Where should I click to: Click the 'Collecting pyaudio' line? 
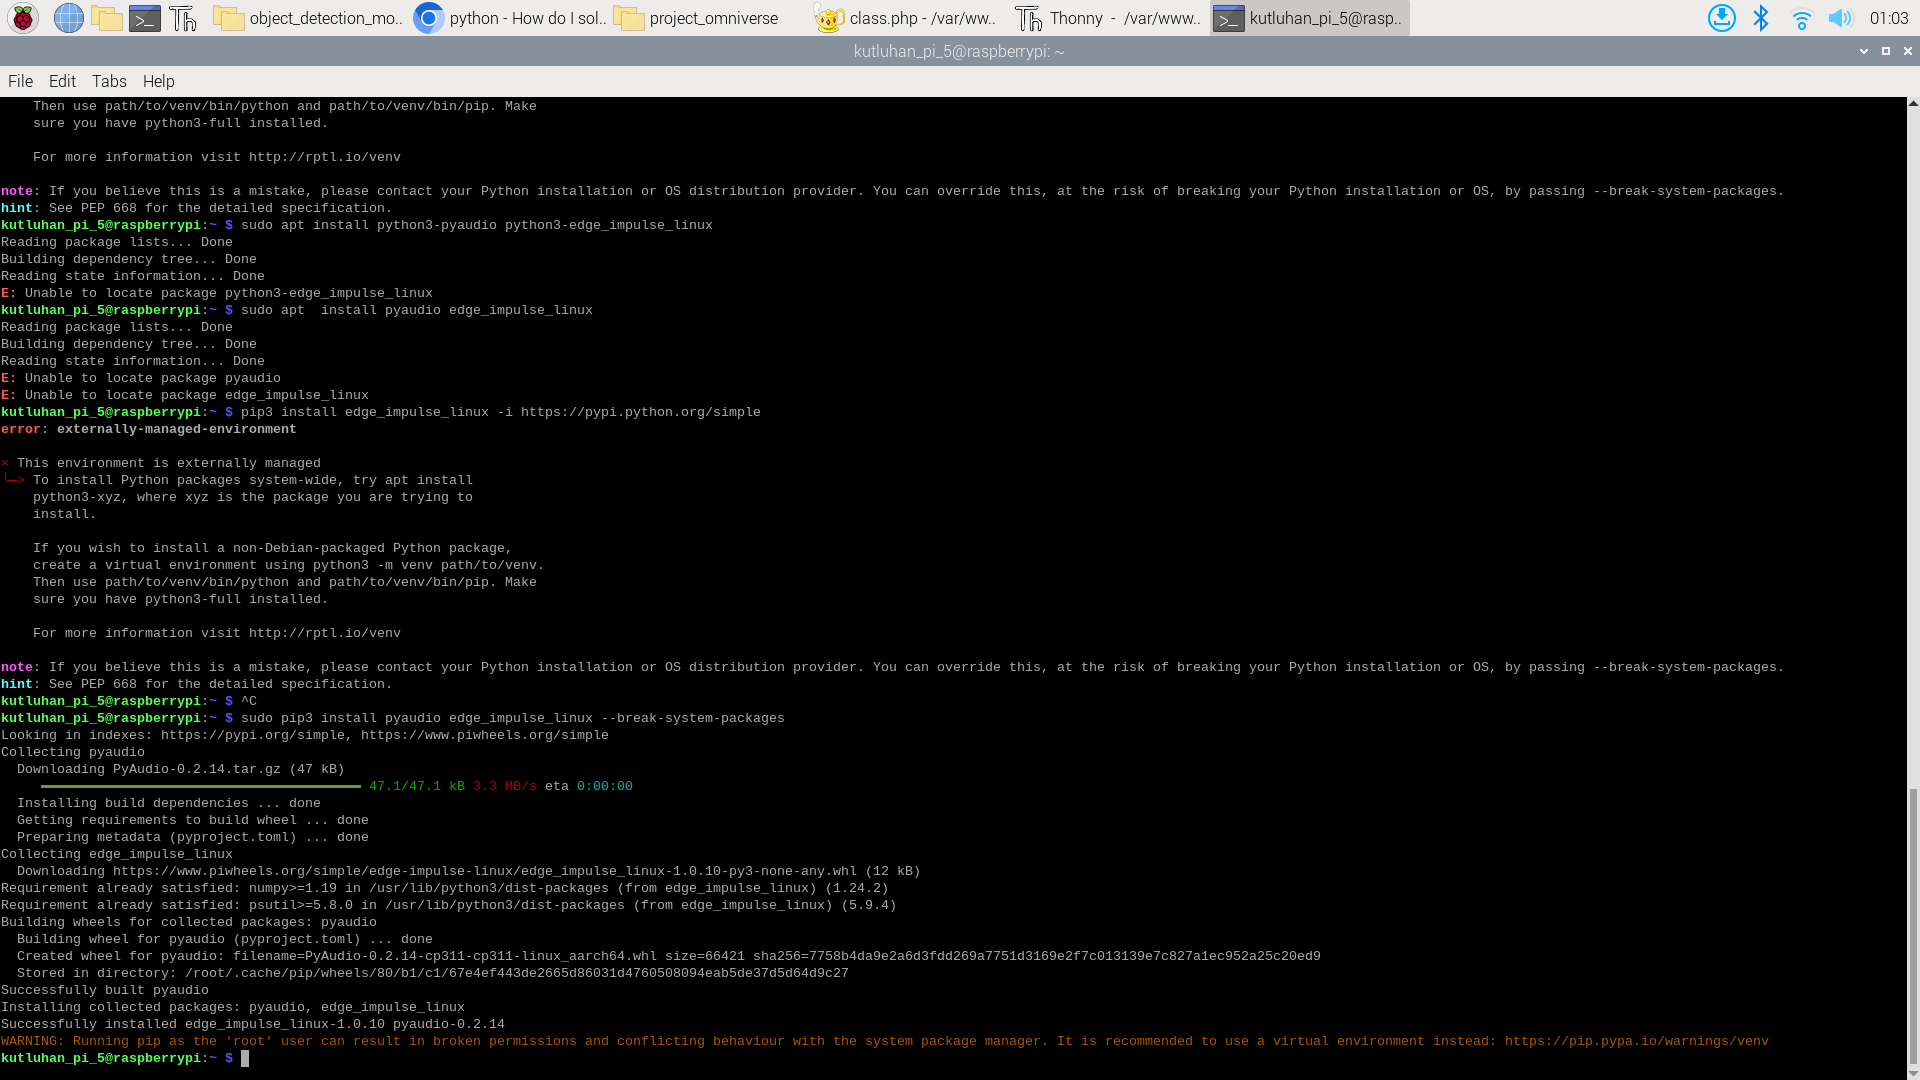[73, 752]
